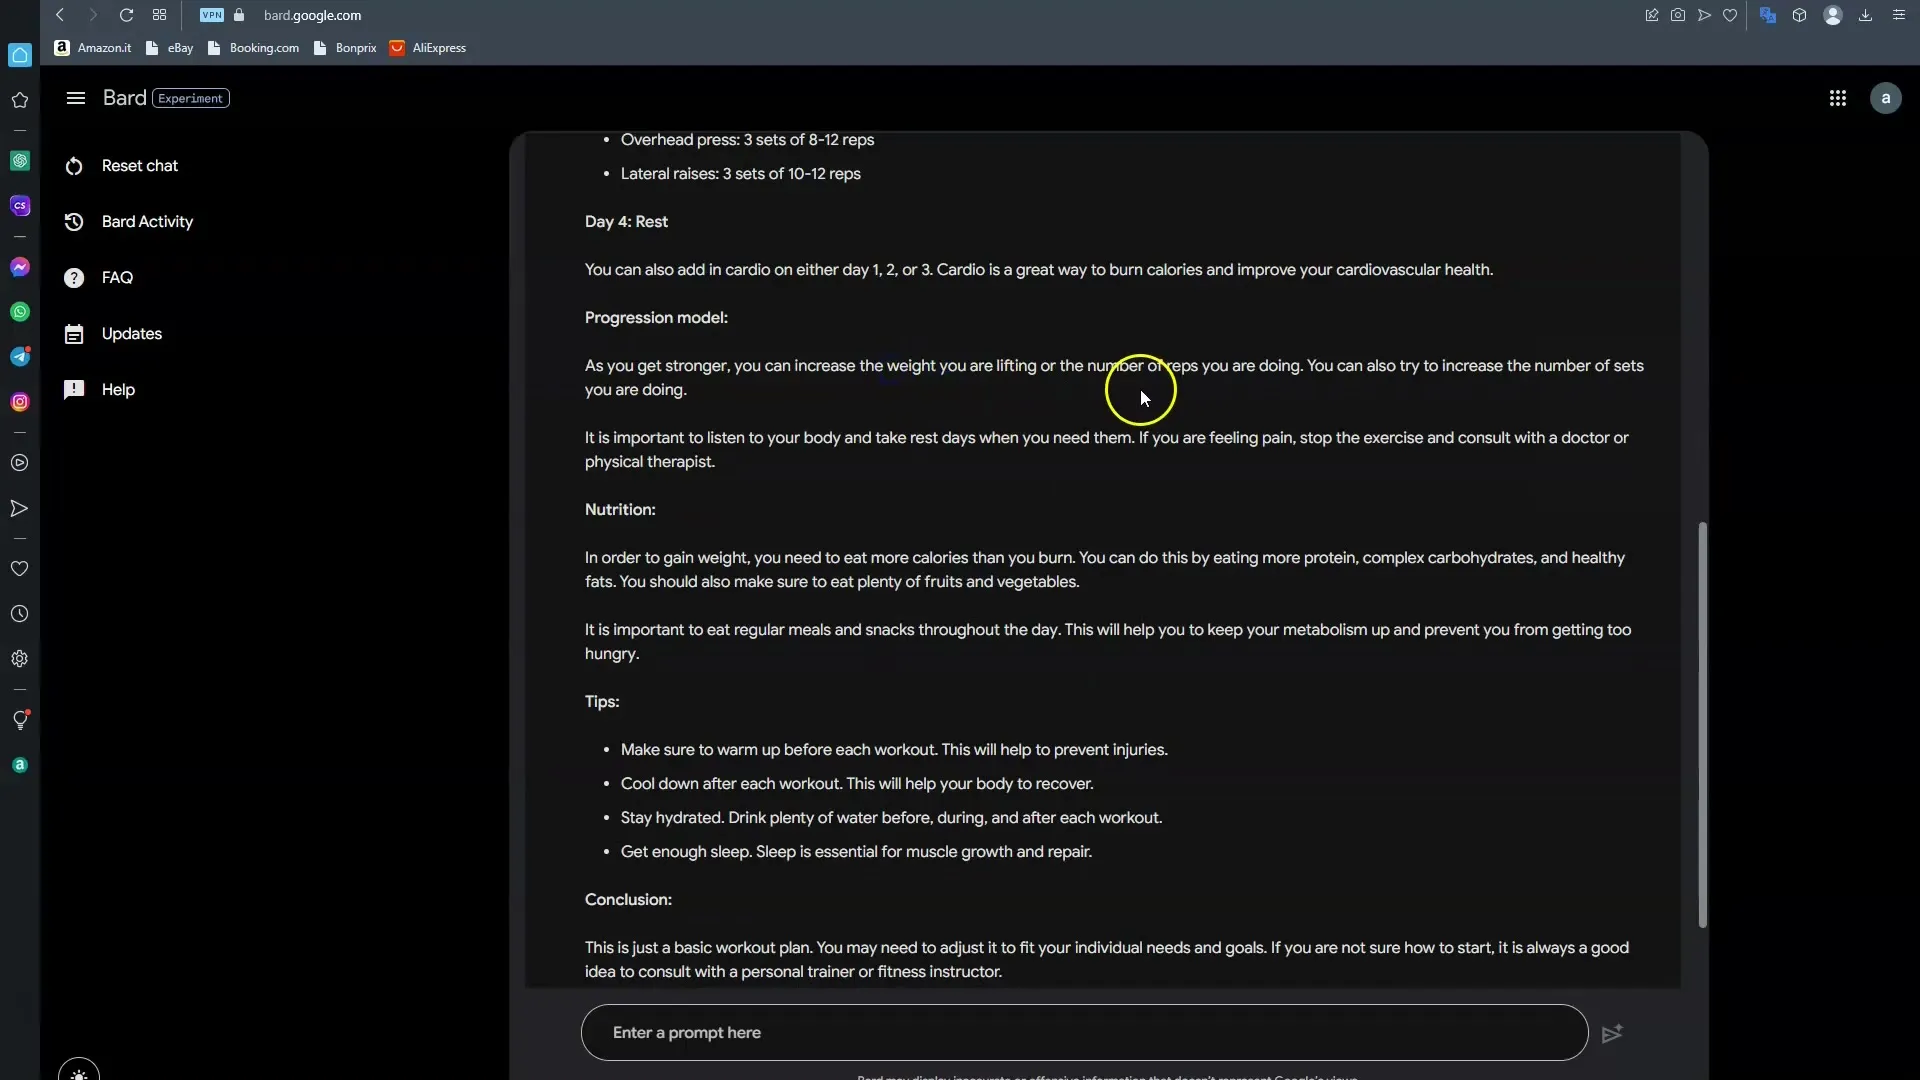
Task: Navigate to FAQ section
Action: click(x=116, y=276)
